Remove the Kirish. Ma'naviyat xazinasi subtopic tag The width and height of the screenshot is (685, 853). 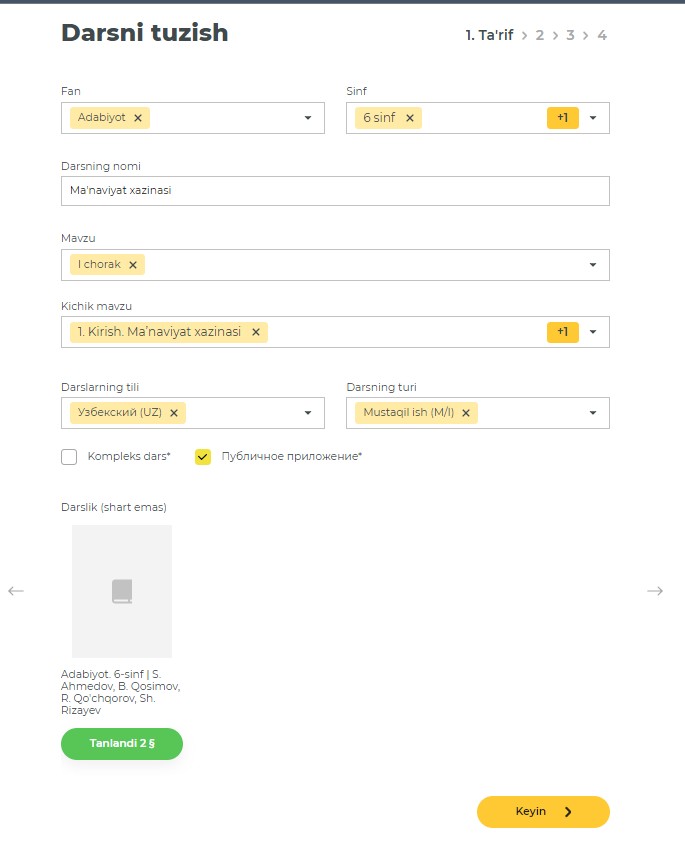(255, 332)
